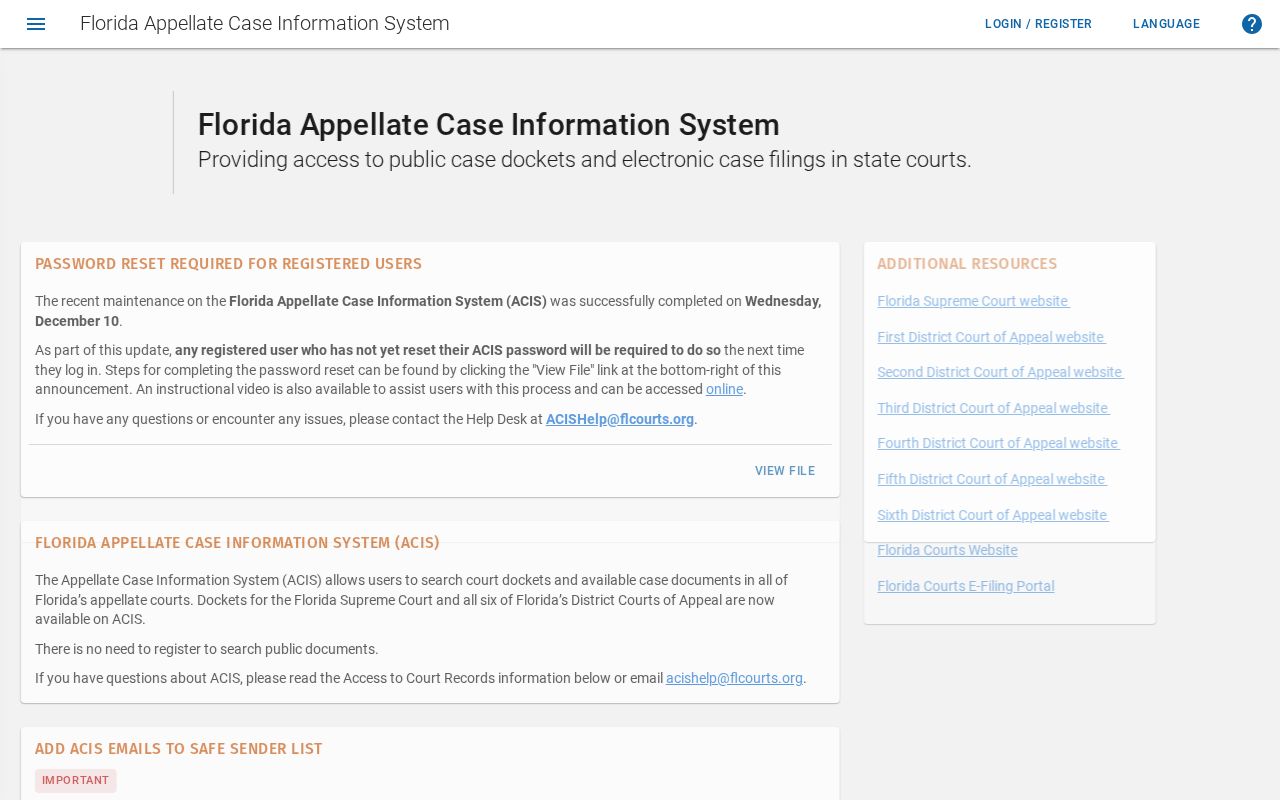Click the red 'Important' tag
This screenshot has width=1280, height=800.
[x=76, y=781]
